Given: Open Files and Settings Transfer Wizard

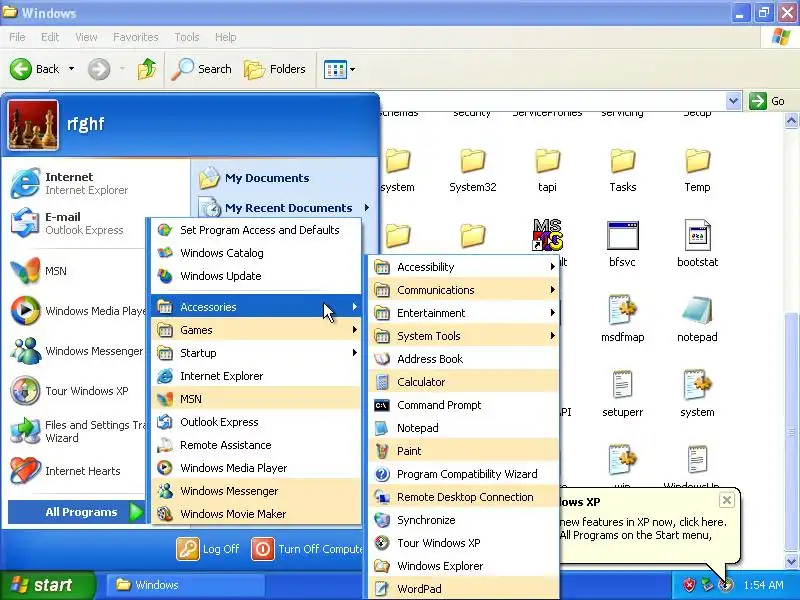Looking at the screenshot, I should [77, 431].
